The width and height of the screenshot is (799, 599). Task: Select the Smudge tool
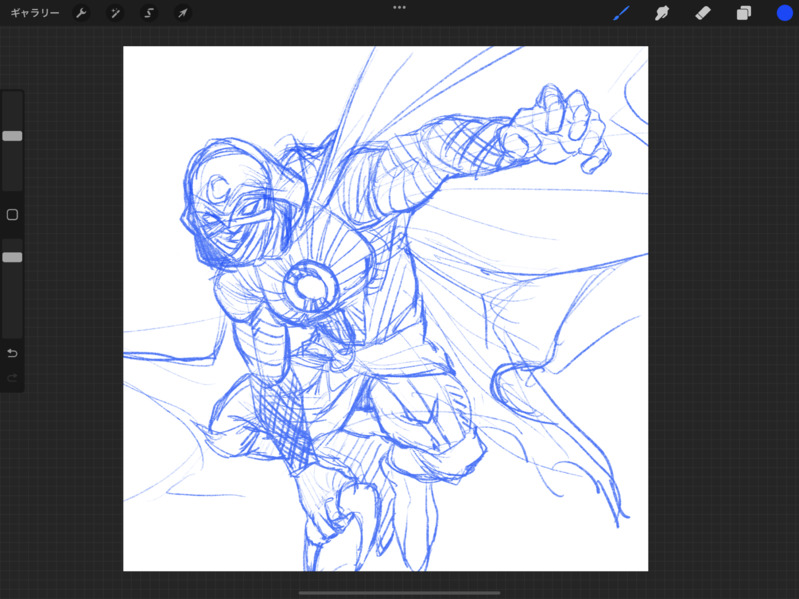(x=661, y=13)
